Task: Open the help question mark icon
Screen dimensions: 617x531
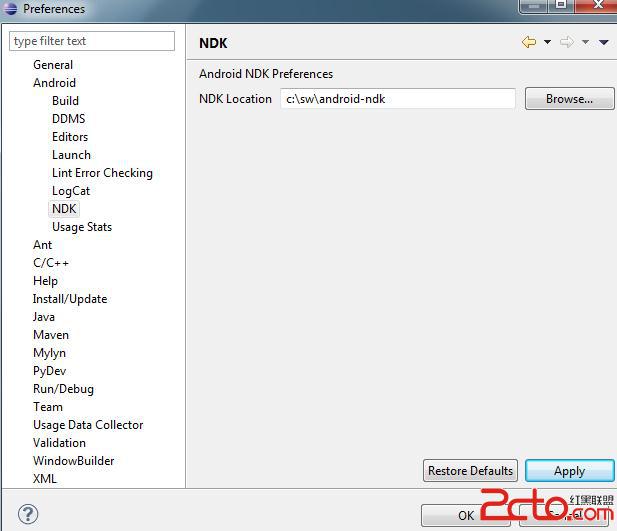Action: pyautogui.click(x=28, y=514)
